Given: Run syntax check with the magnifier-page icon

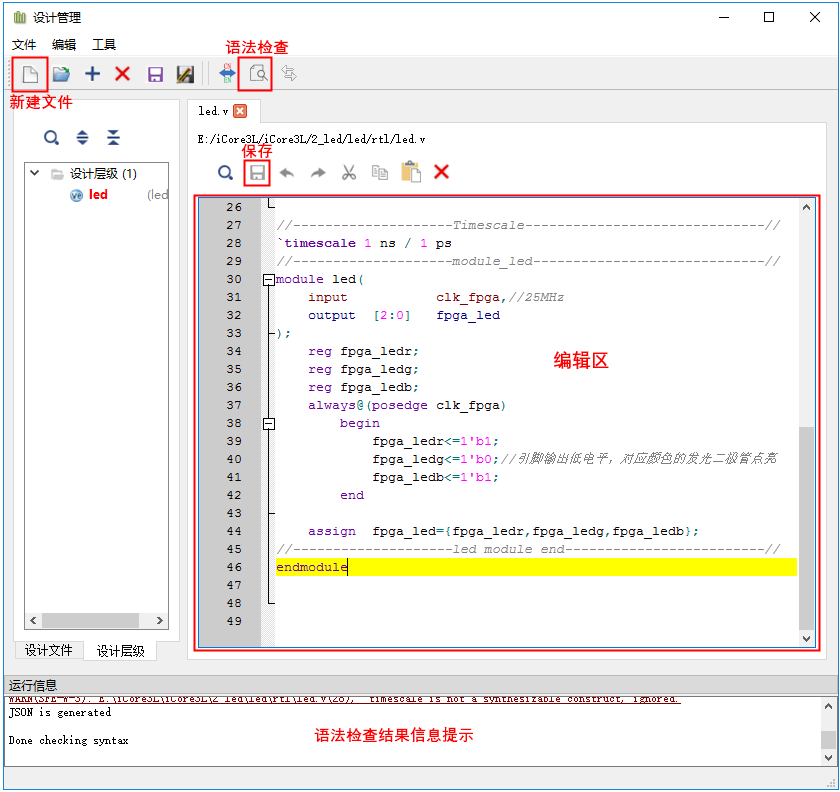Looking at the screenshot, I should (258, 74).
